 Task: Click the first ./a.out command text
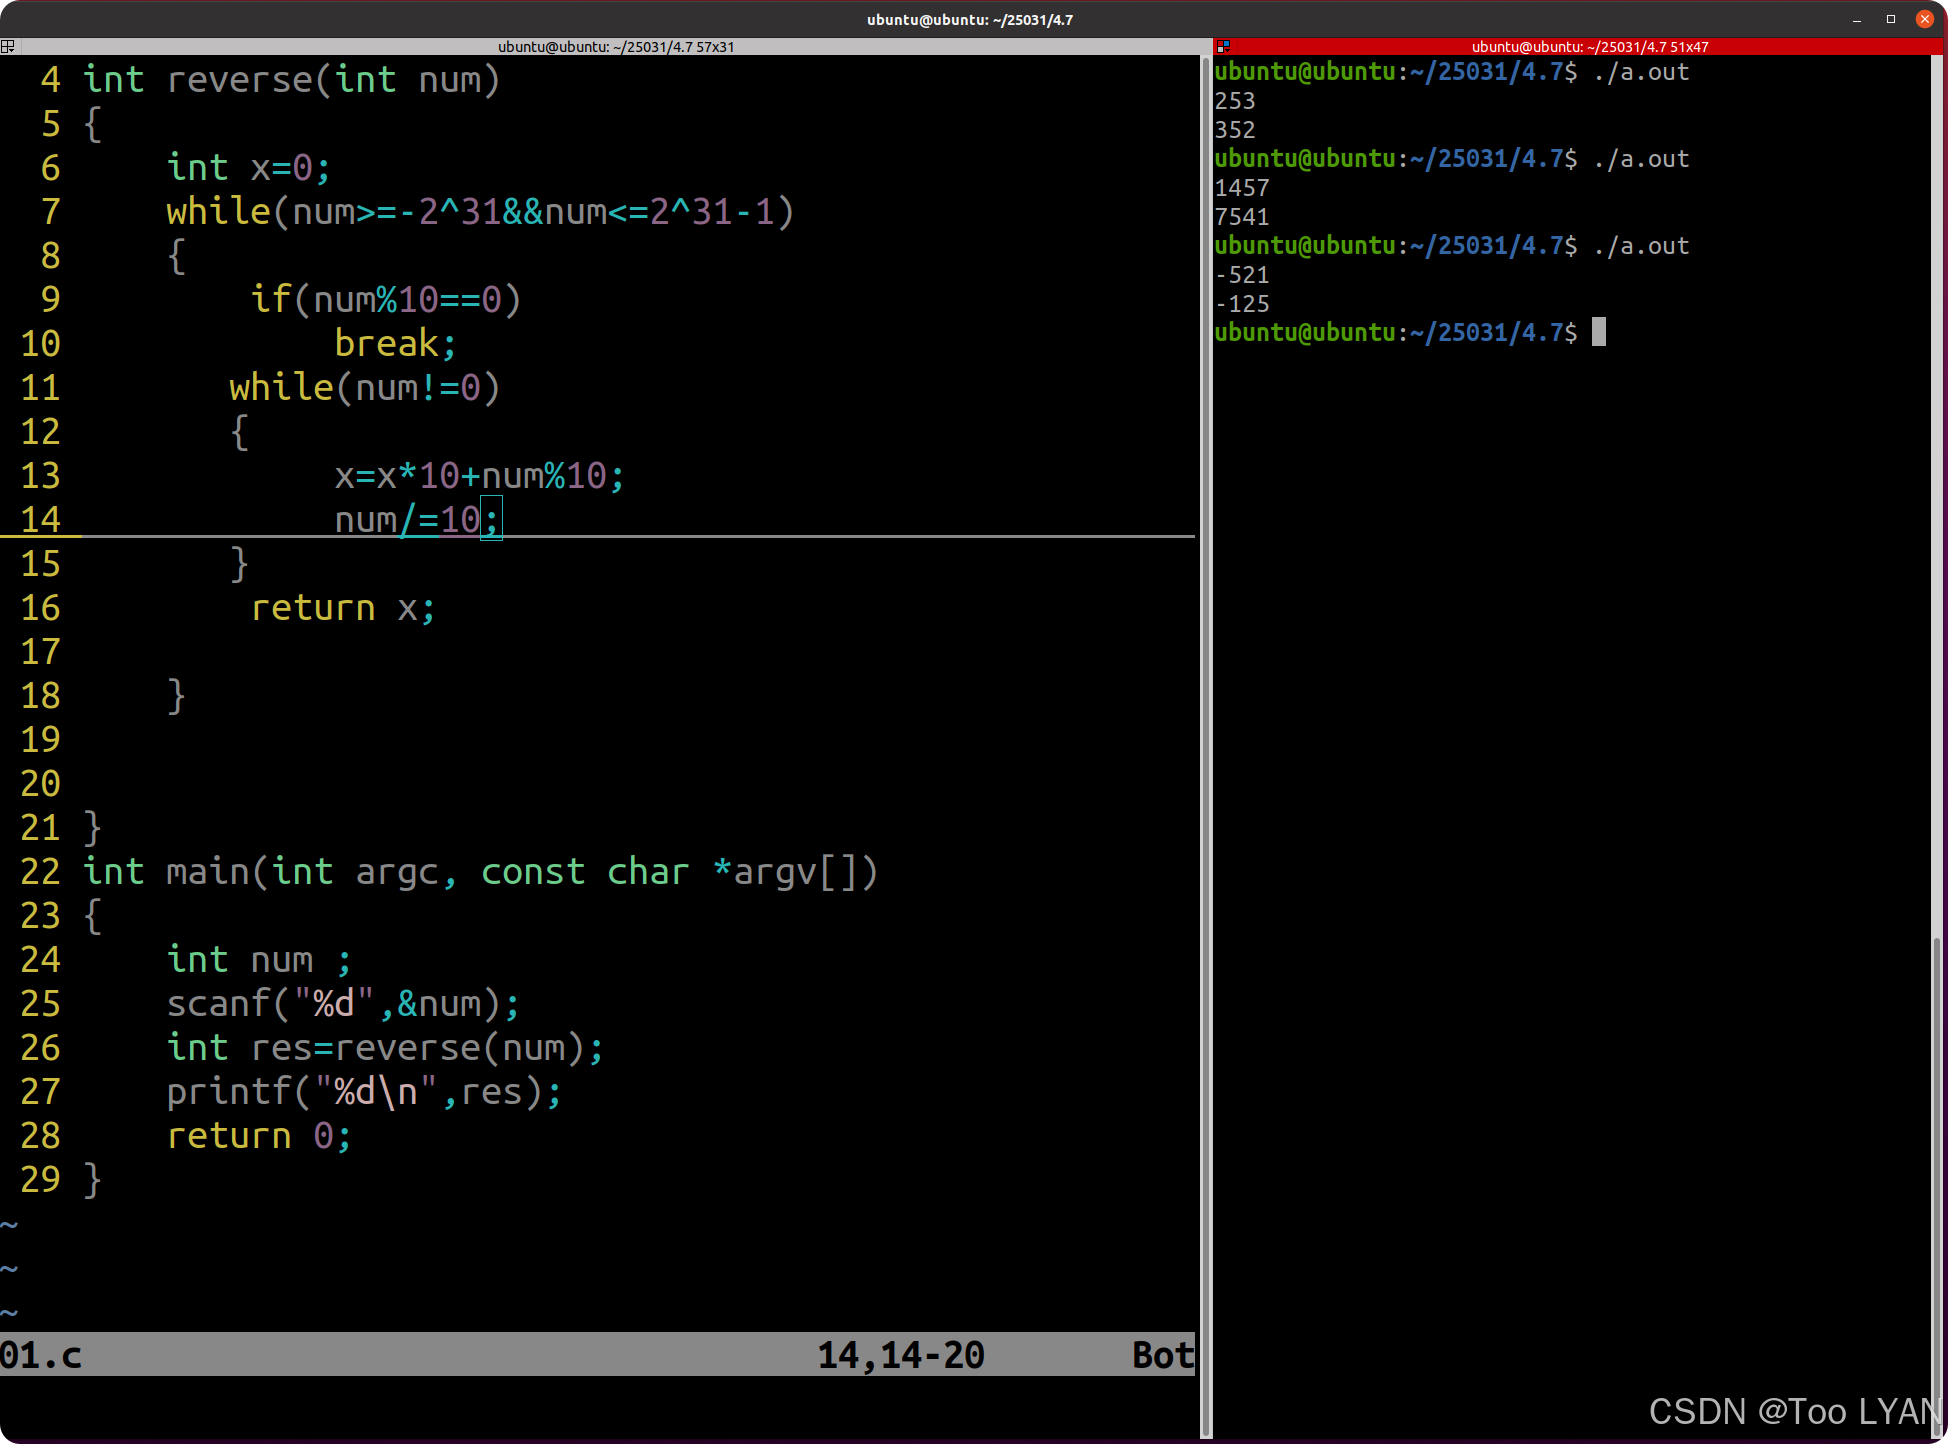pyautogui.click(x=1641, y=72)
